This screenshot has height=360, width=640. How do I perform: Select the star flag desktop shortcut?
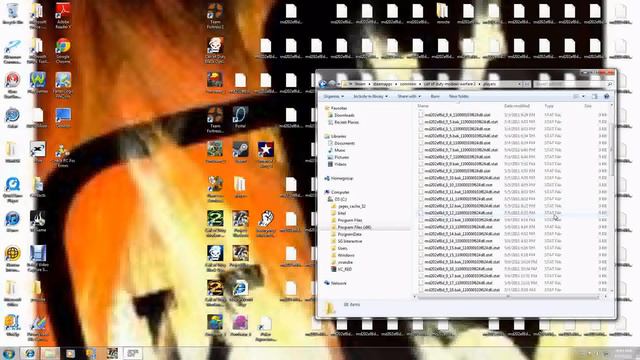click(266, 154)
